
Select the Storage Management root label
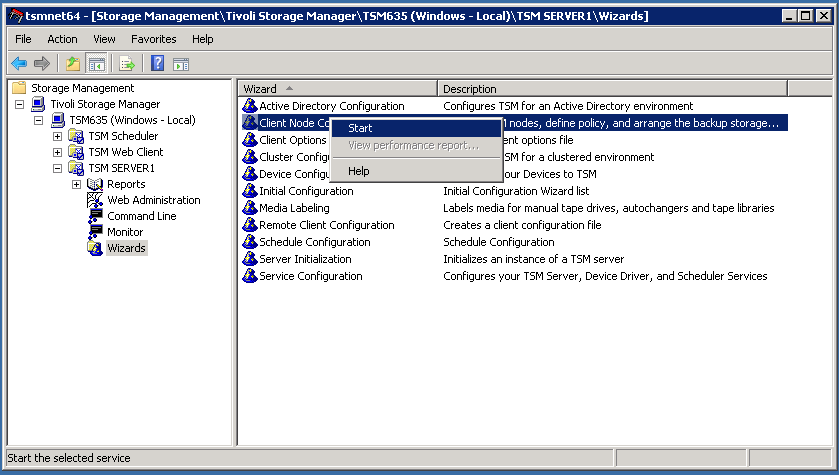point(82,88)
